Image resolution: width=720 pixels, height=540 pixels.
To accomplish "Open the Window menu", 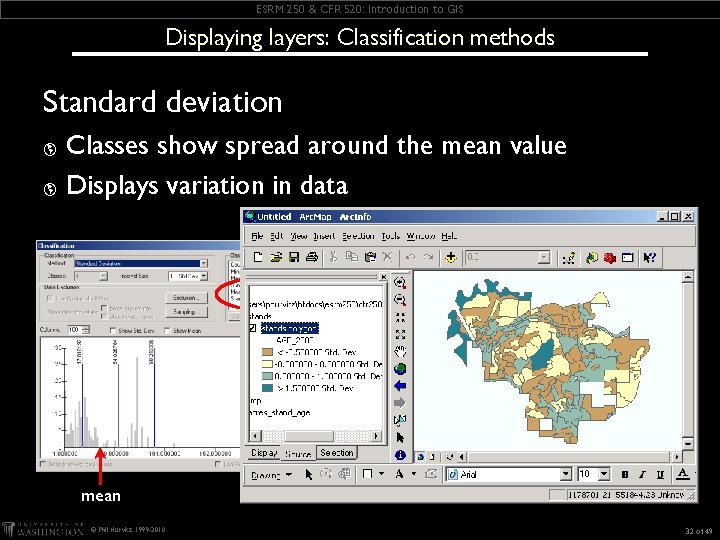I will click(421, 236).
